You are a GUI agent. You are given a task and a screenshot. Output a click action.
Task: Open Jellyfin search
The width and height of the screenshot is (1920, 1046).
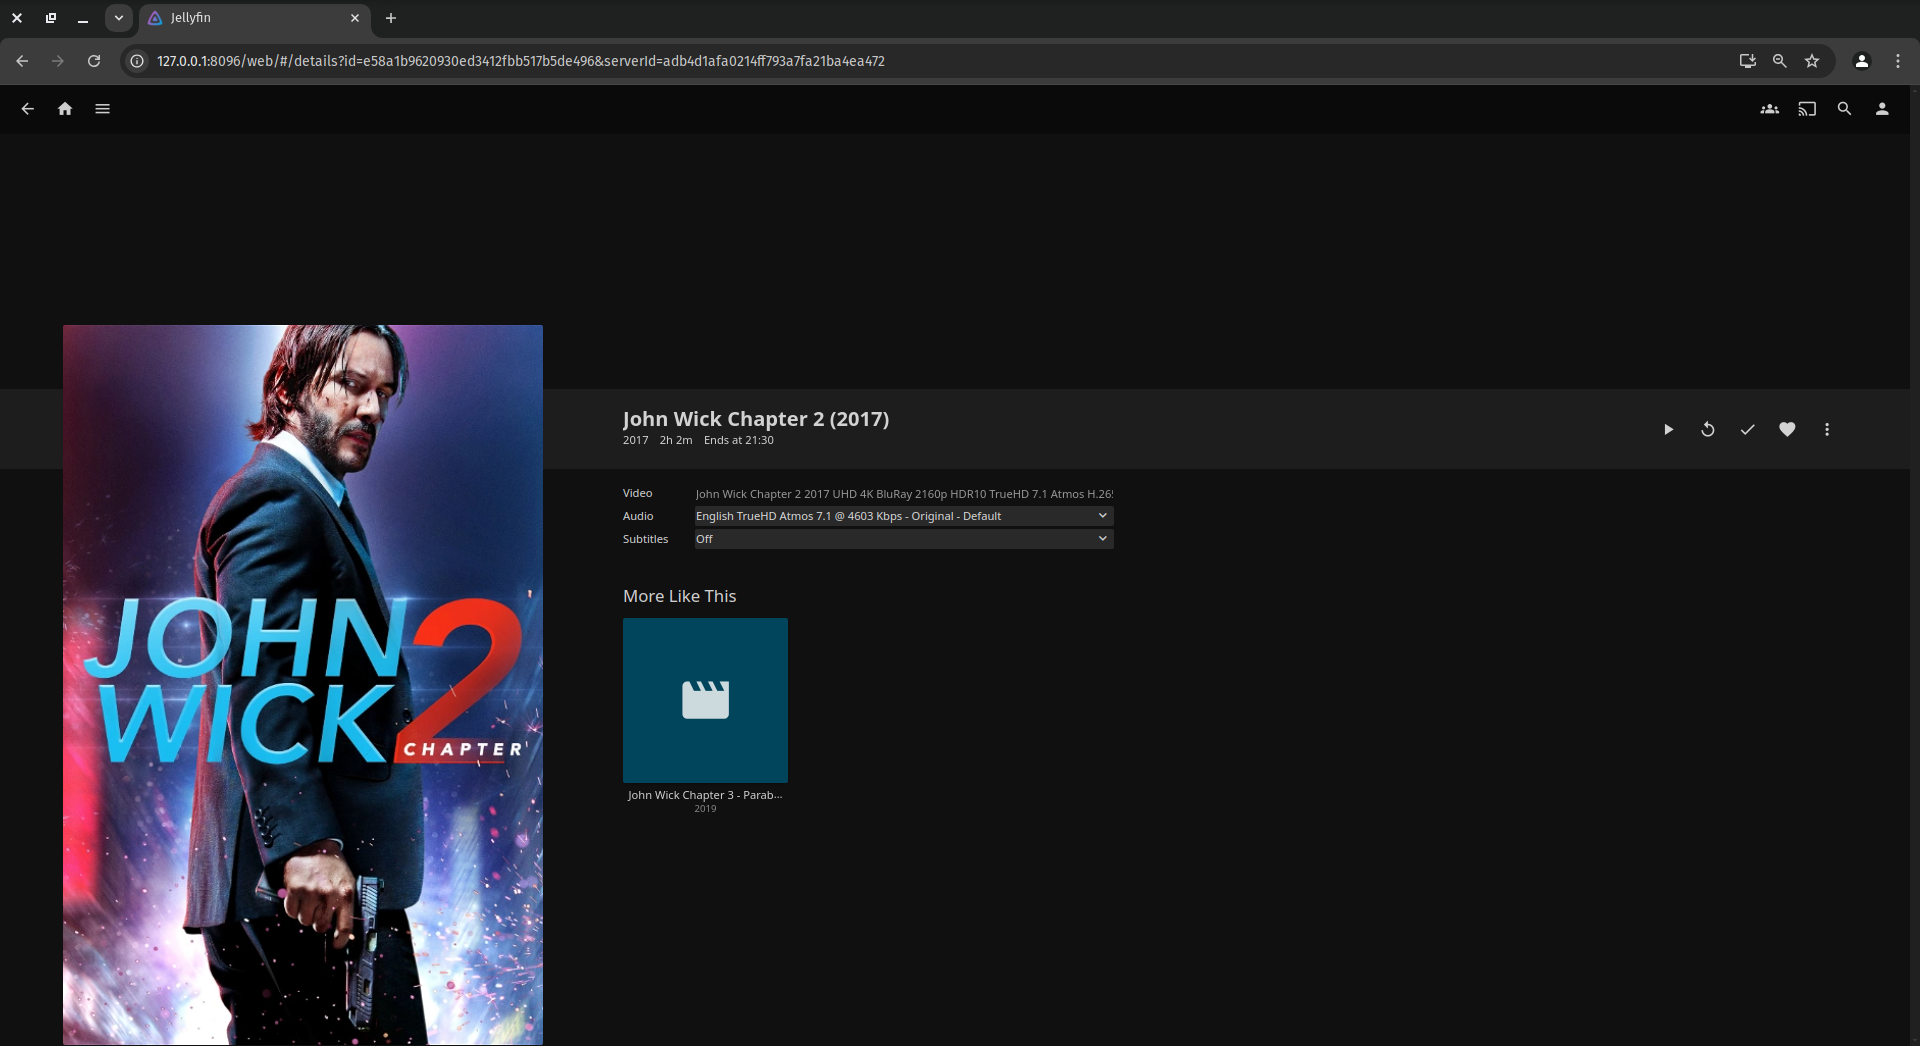(x=1844, y=109)
